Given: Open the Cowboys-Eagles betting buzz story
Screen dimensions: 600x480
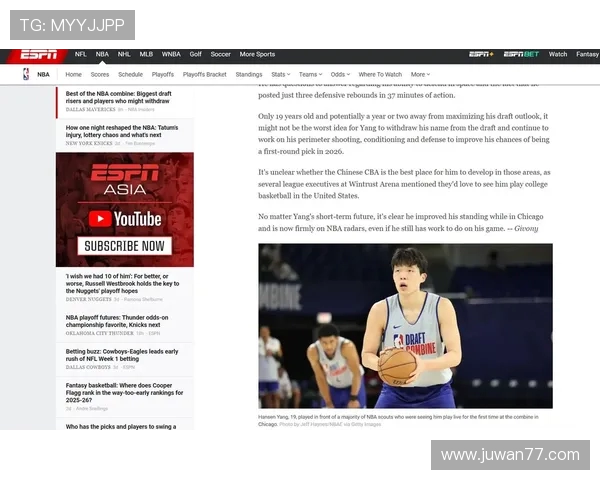Looking at the screenshot, I should click(x=122, y=355).
